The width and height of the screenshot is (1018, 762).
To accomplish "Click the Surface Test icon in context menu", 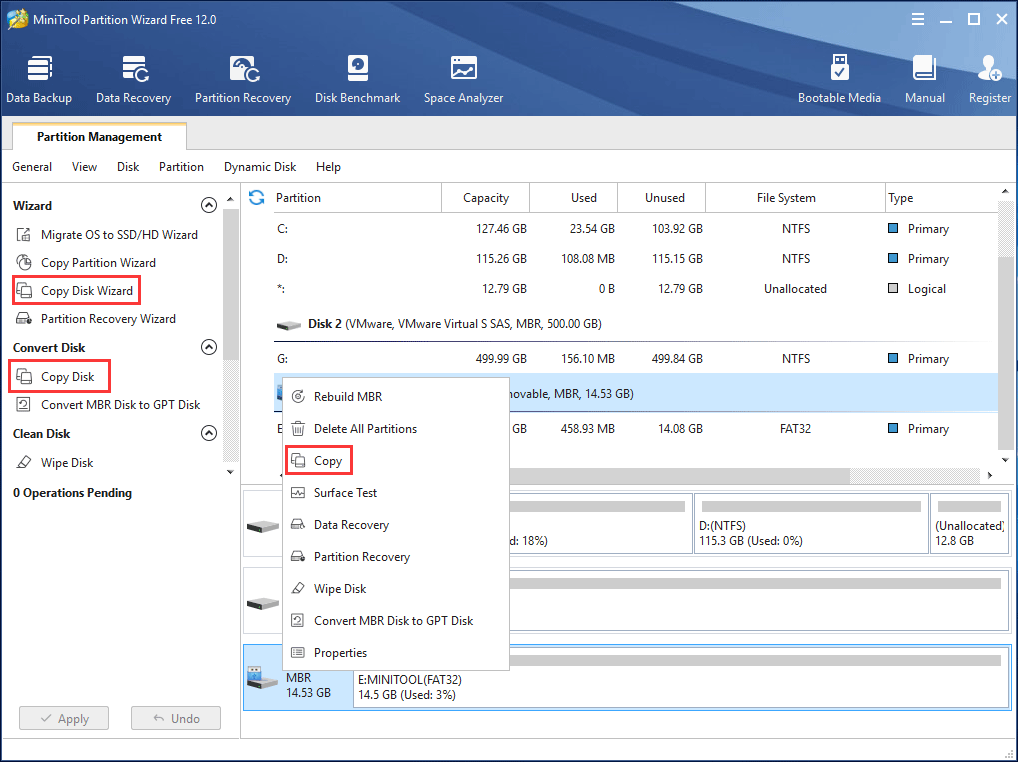I will tap(298, 493).
